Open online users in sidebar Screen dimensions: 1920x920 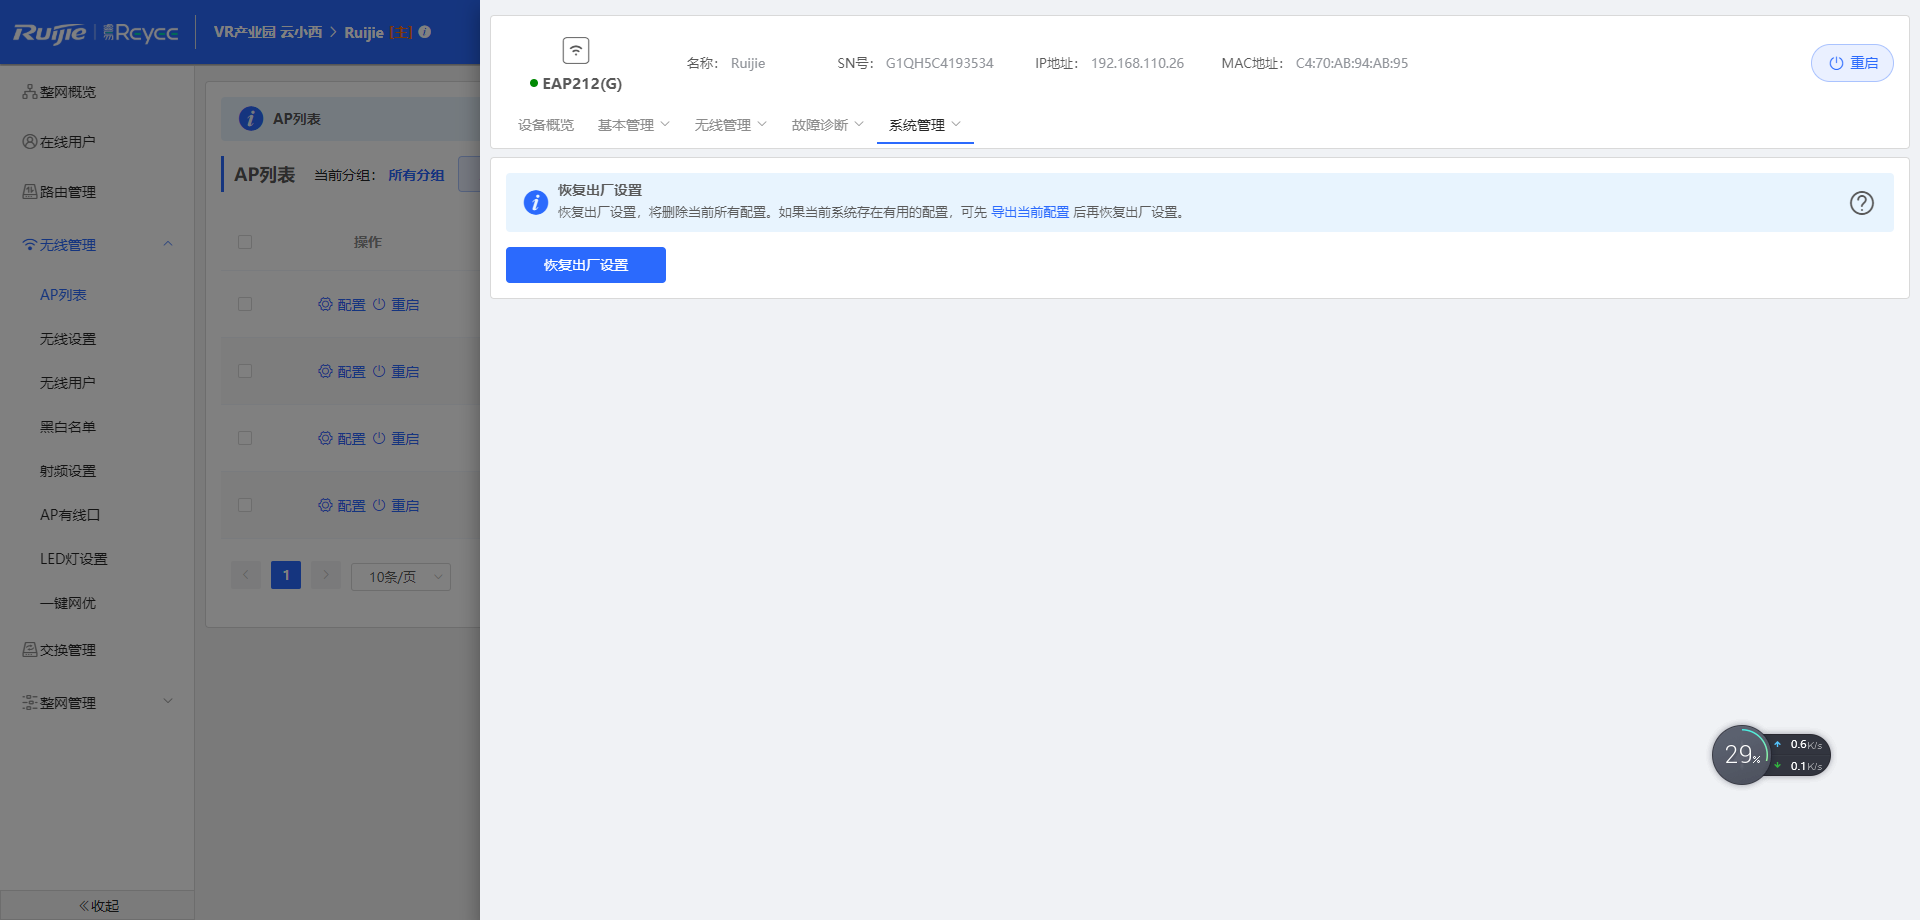point(67,142)
